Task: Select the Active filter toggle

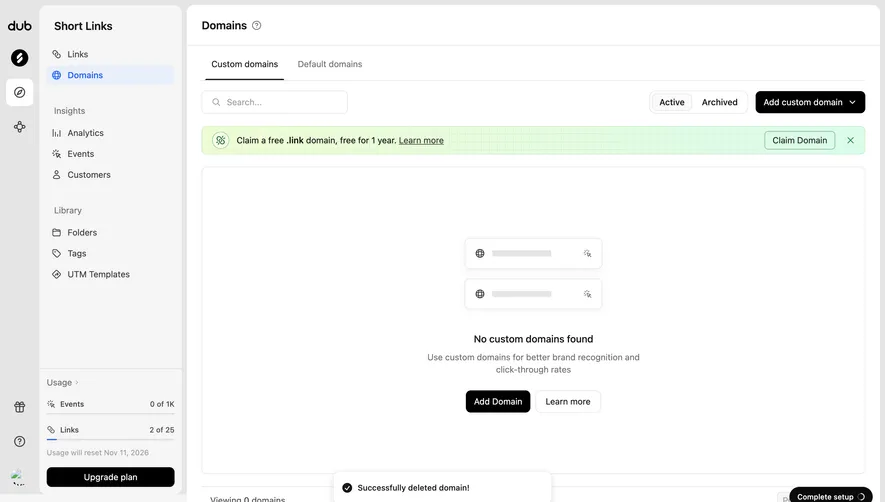Action: coord(672,102)
